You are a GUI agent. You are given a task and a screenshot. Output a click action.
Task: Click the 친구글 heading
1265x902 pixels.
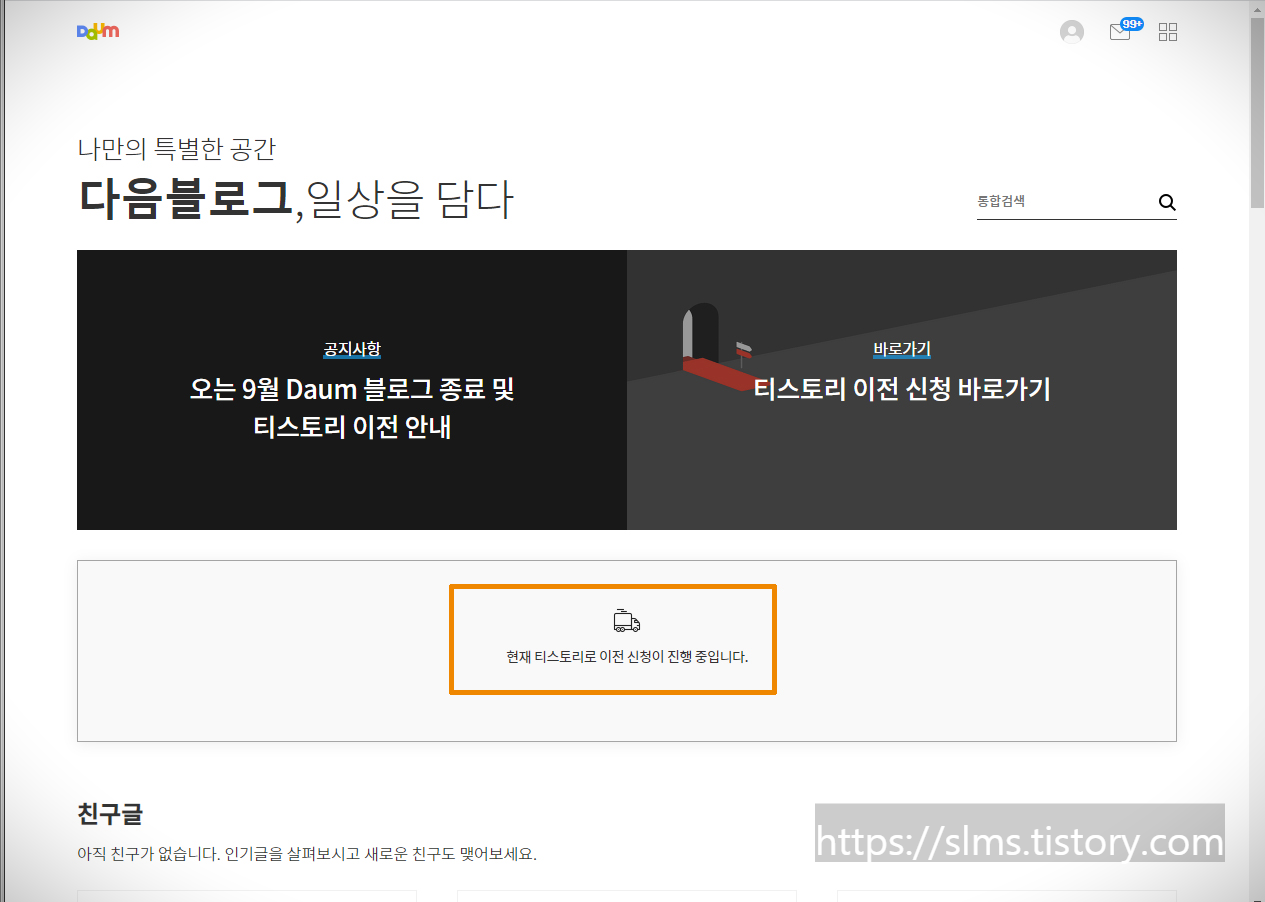coord(110,814)
